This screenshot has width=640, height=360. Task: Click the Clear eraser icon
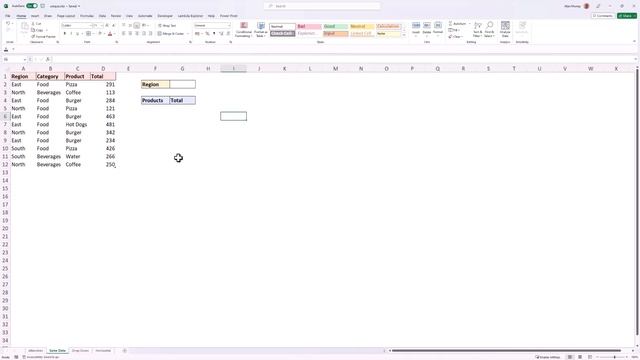pyautogui.click(x=451, y=37)
